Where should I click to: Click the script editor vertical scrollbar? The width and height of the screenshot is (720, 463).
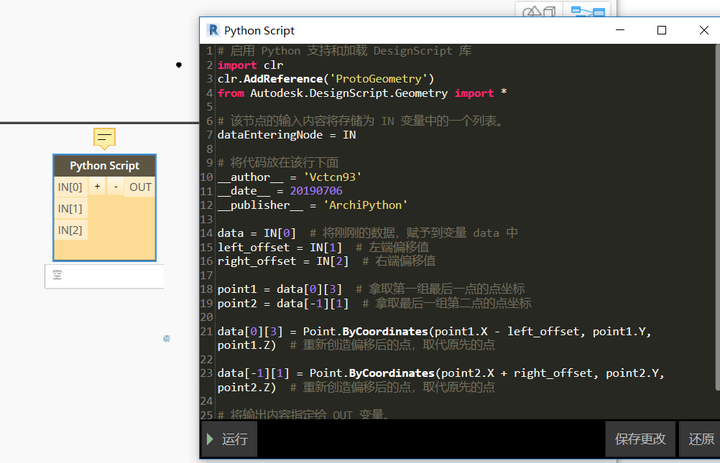coord(717,218)
